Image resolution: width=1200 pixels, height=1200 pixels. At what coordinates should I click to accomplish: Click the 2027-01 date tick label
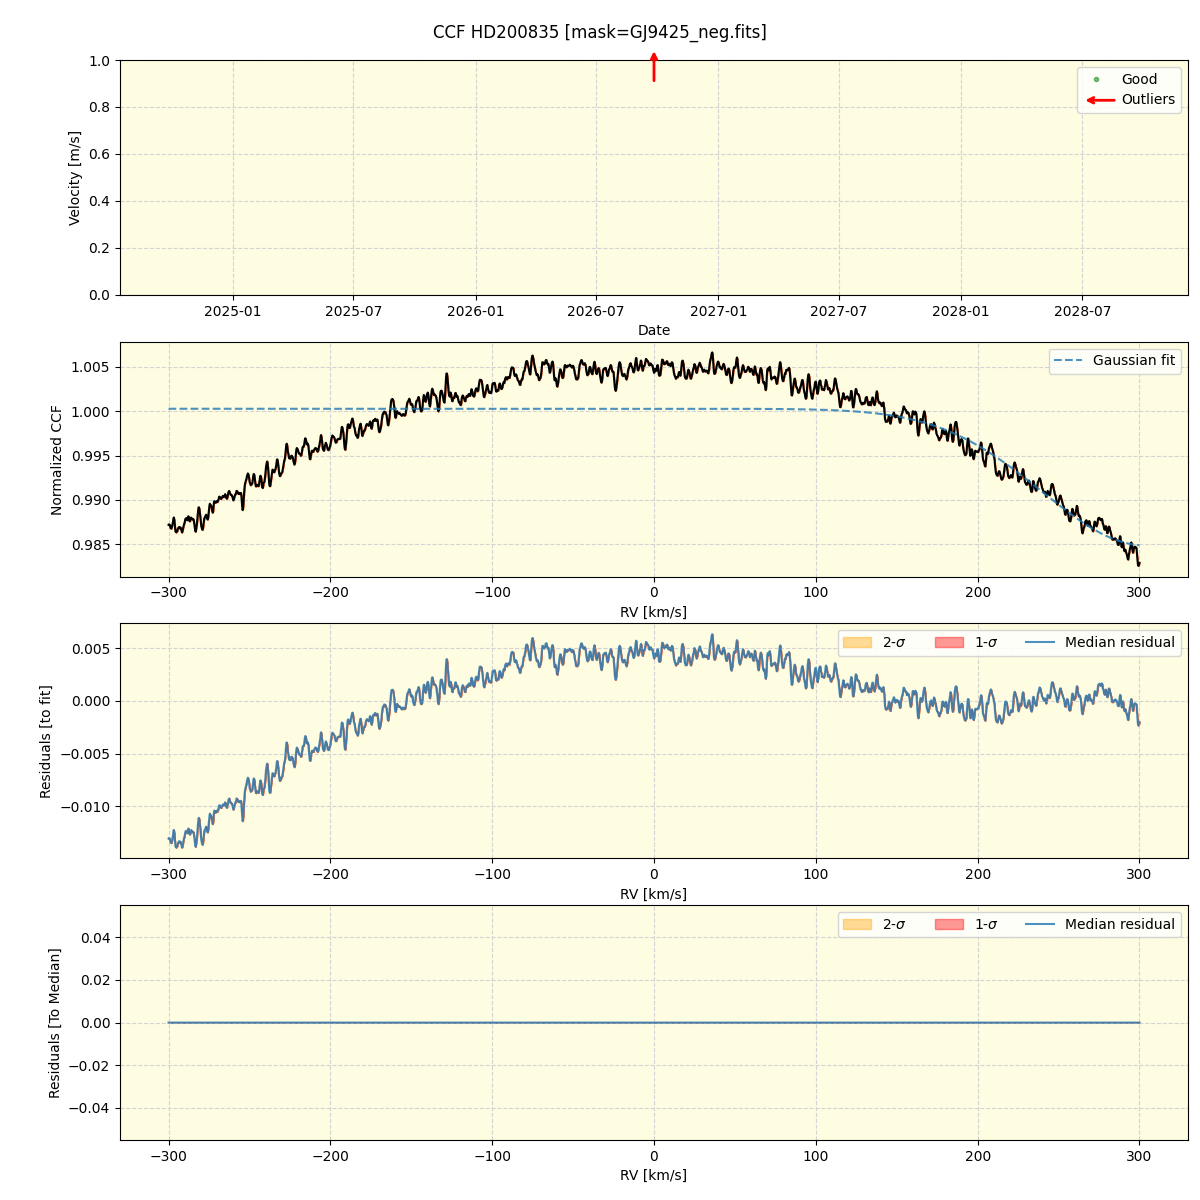(x=719, y=311)
